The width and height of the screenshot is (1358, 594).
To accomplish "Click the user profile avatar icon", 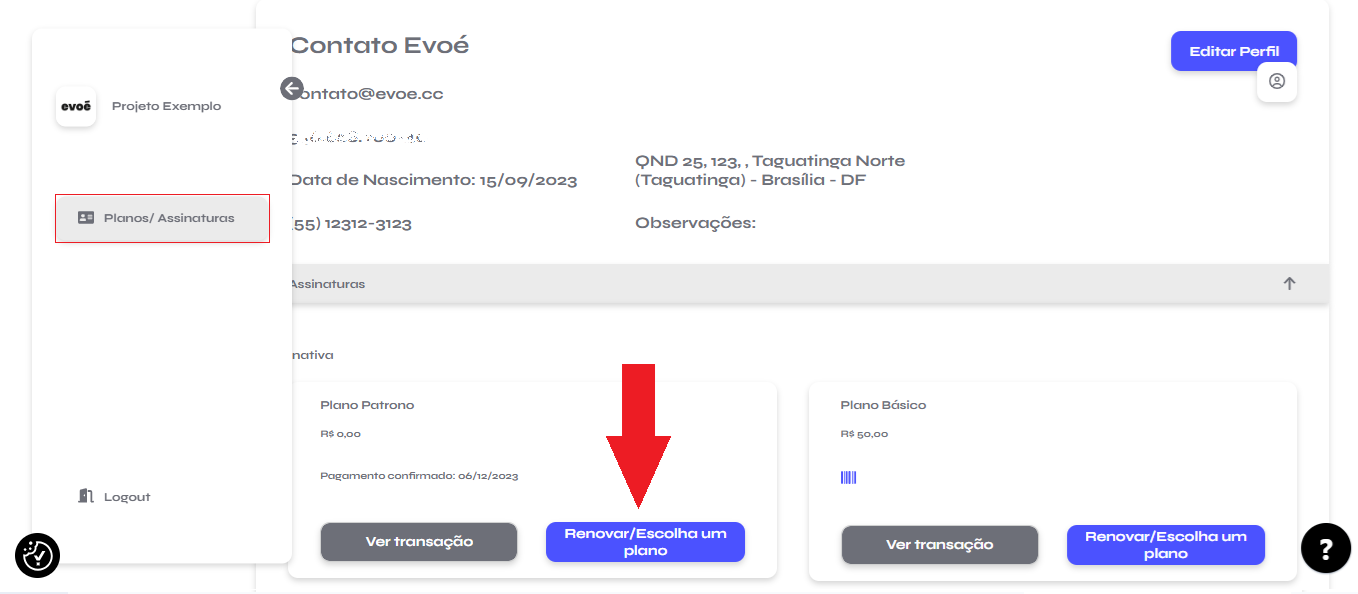I will tap(1277, 81).
